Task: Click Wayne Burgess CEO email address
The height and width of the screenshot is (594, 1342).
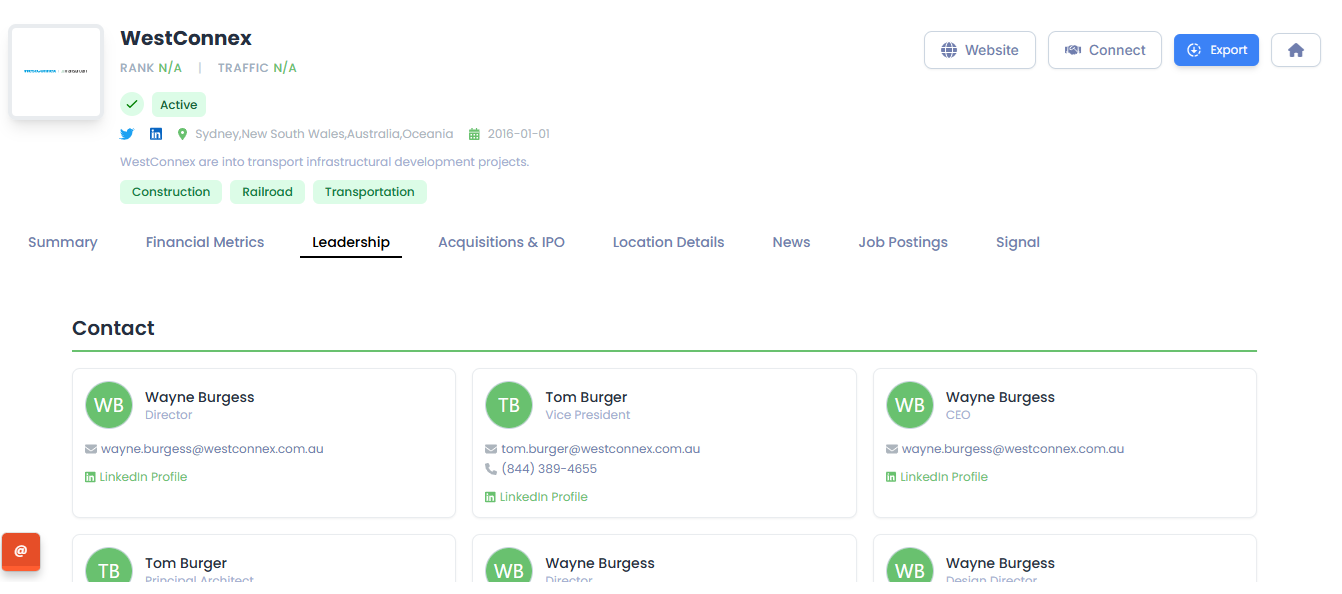Action: [1013, 449]
